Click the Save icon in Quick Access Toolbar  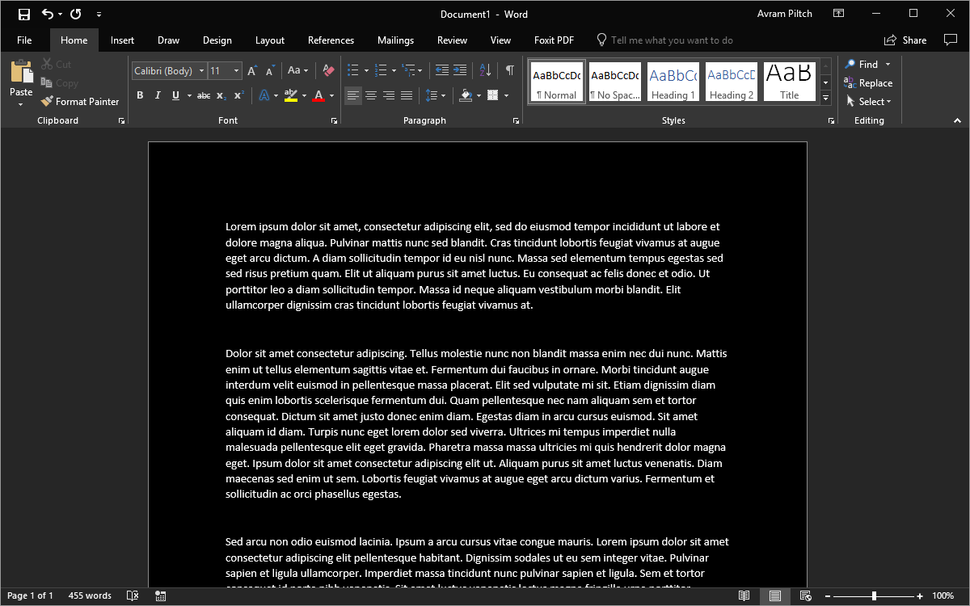24,14
